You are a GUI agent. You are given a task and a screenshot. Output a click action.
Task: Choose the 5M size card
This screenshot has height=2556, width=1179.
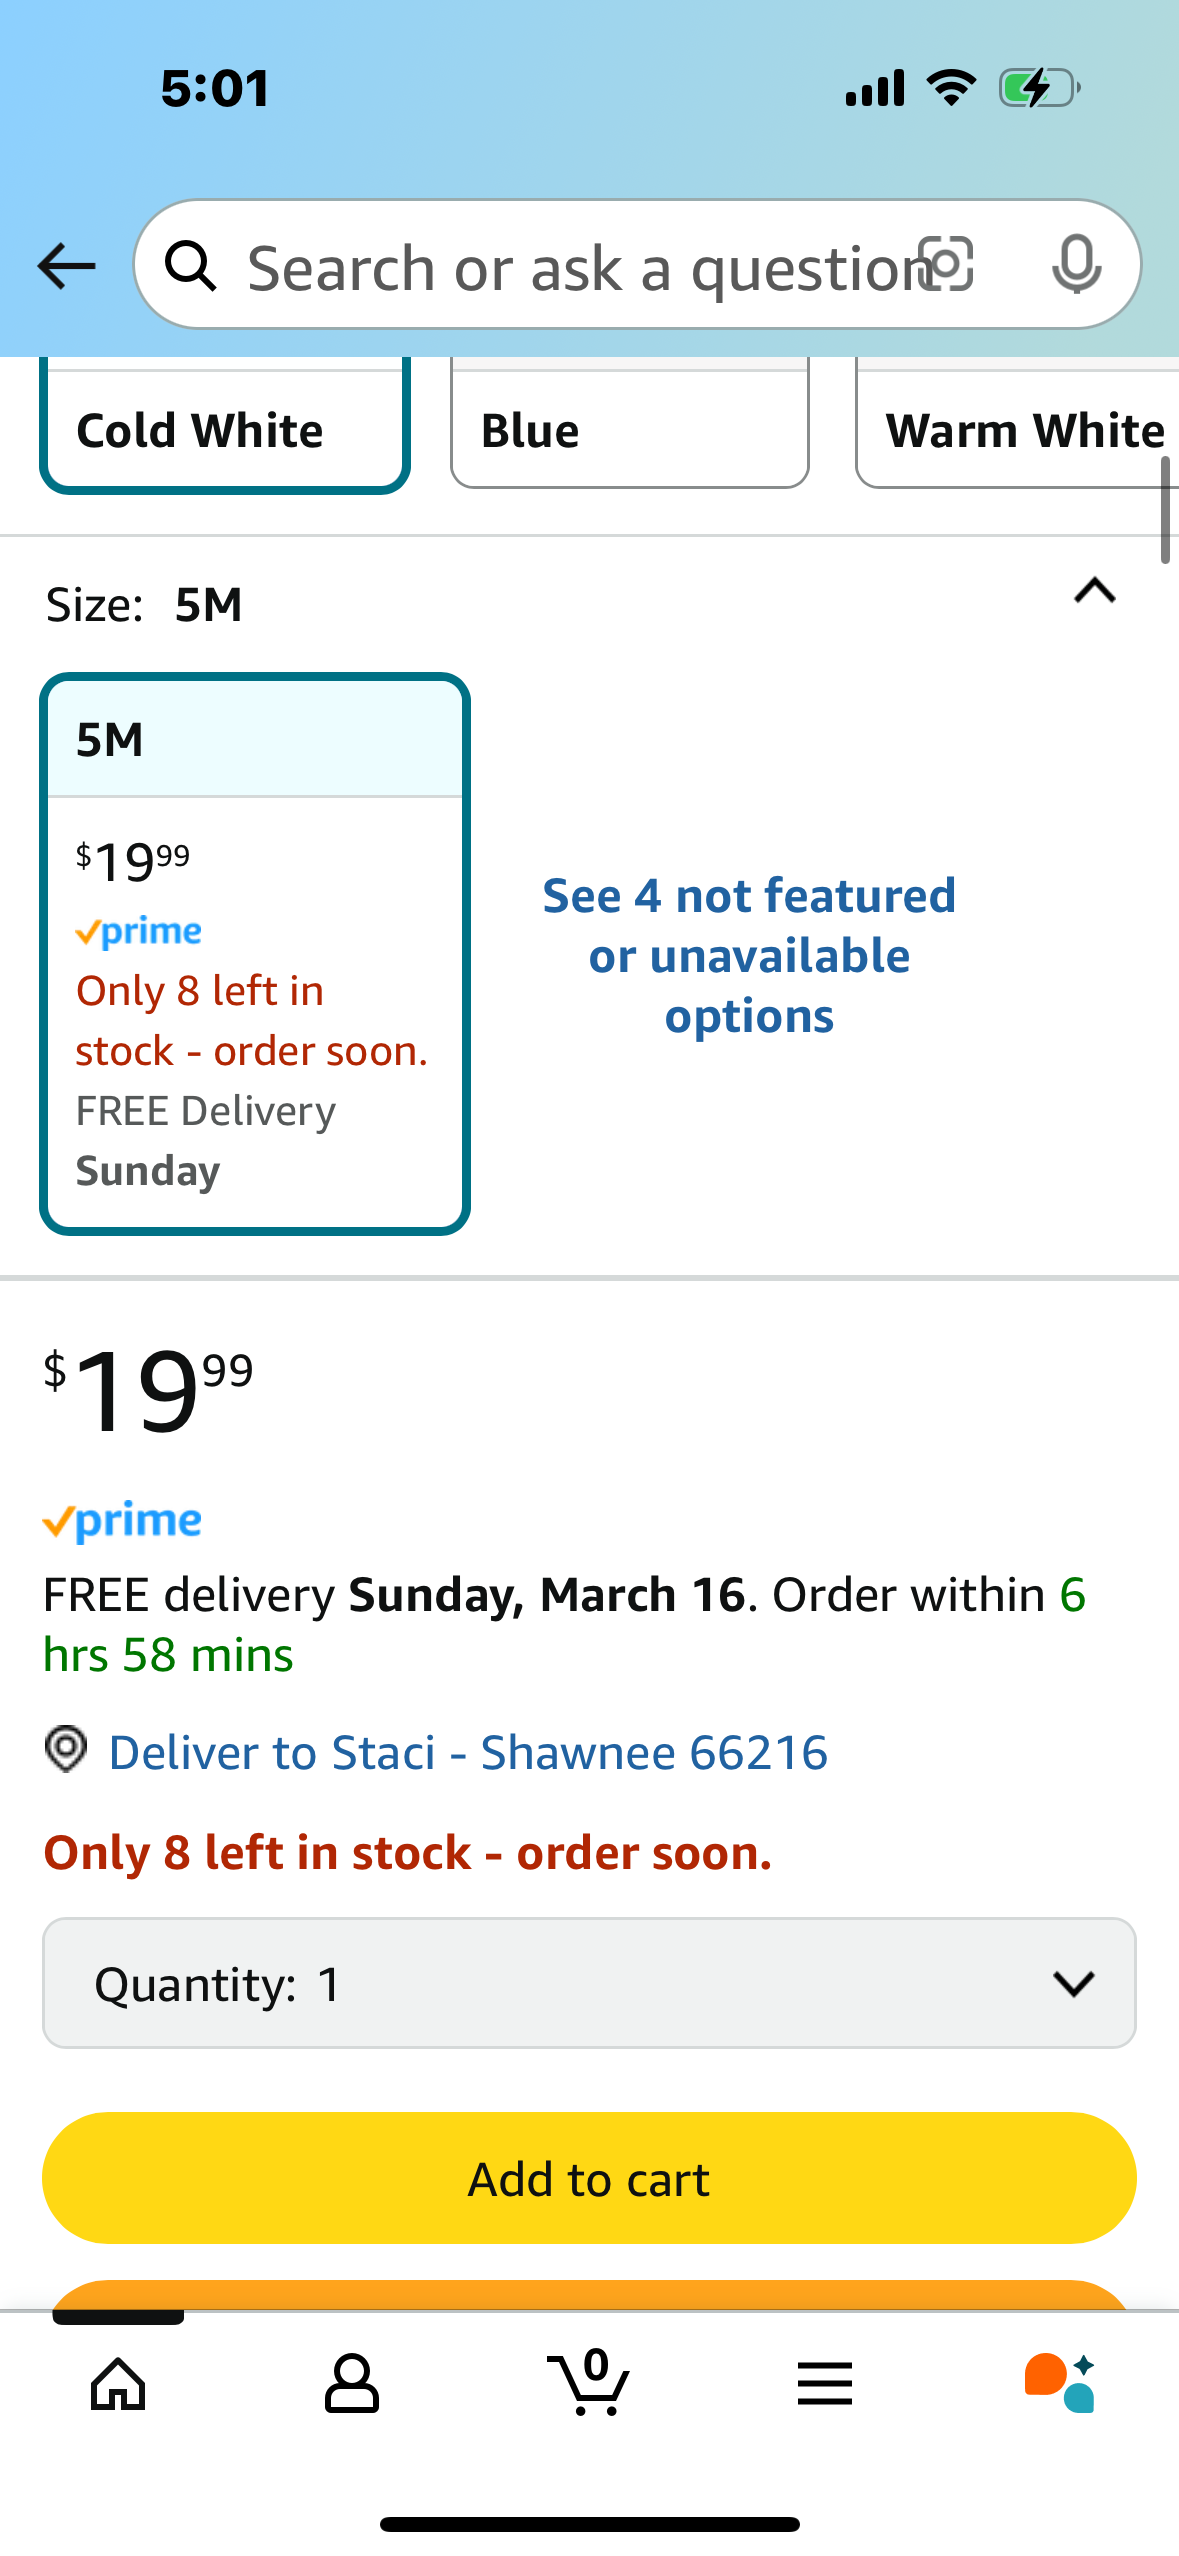click(x=255, y=954)
